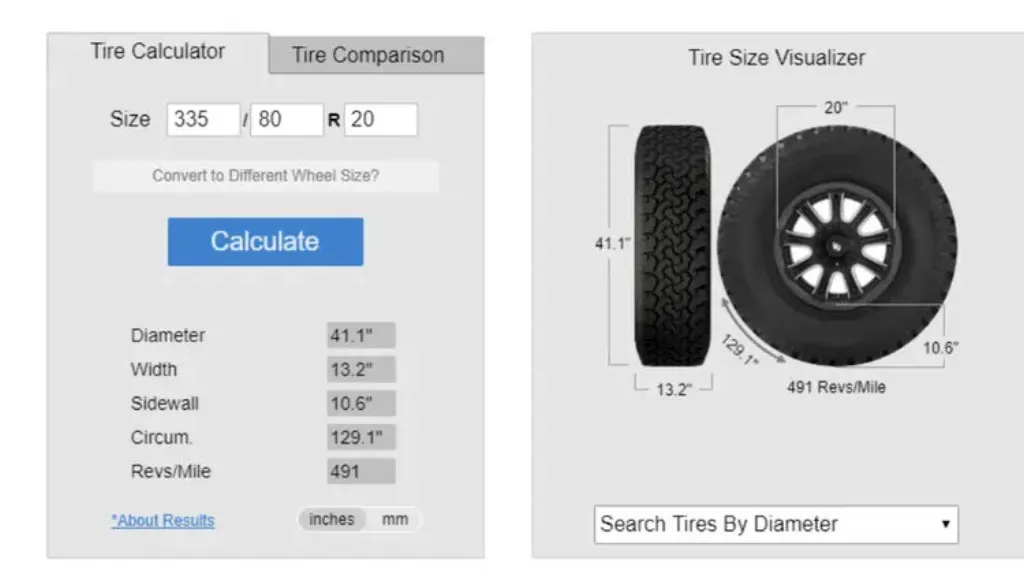
Task: Open the Convert to Different Wheel Size option
Action: (265, 176)
